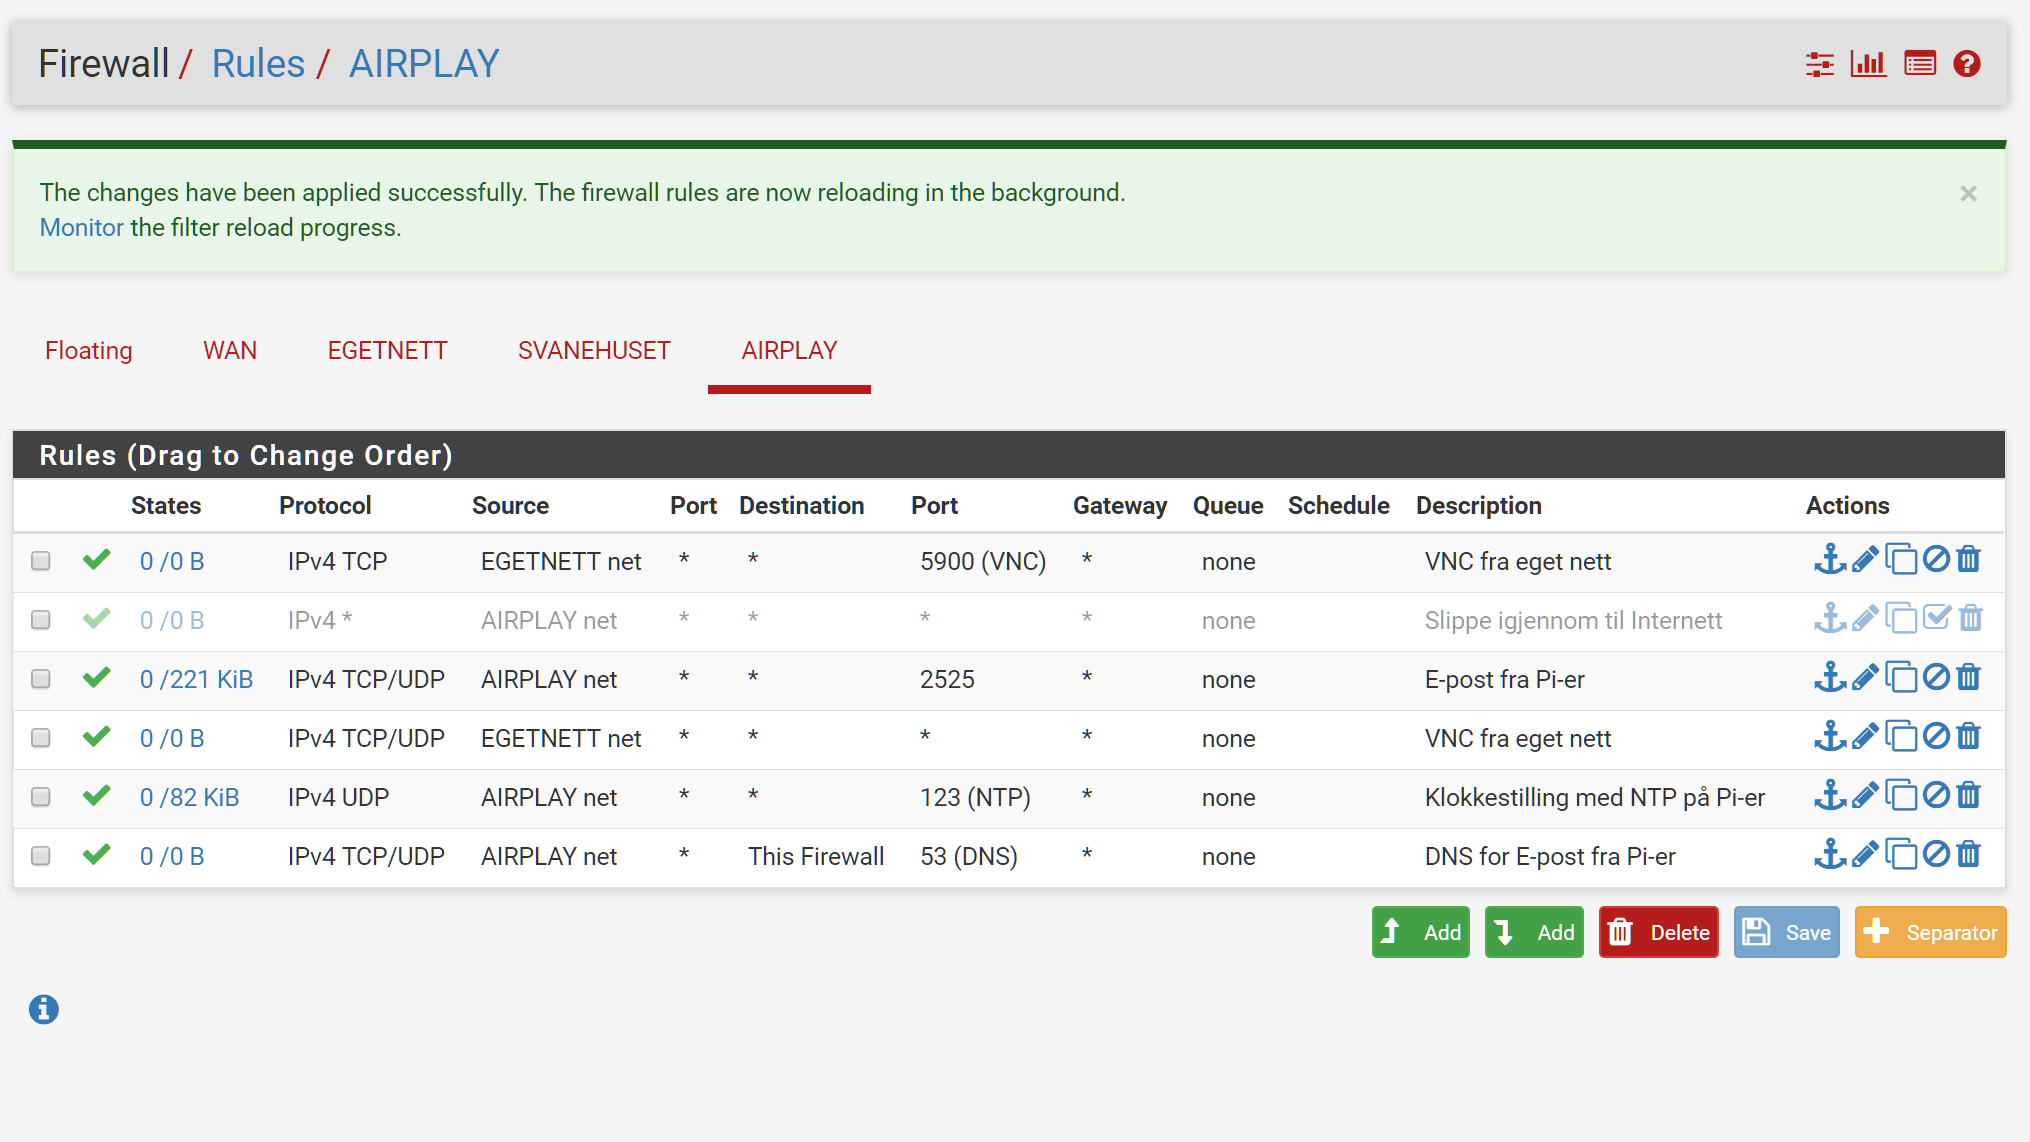Viewport: 2030px width, 1142px height.
Task: Dismiss the success alert with X
Action: point(1968,194)
